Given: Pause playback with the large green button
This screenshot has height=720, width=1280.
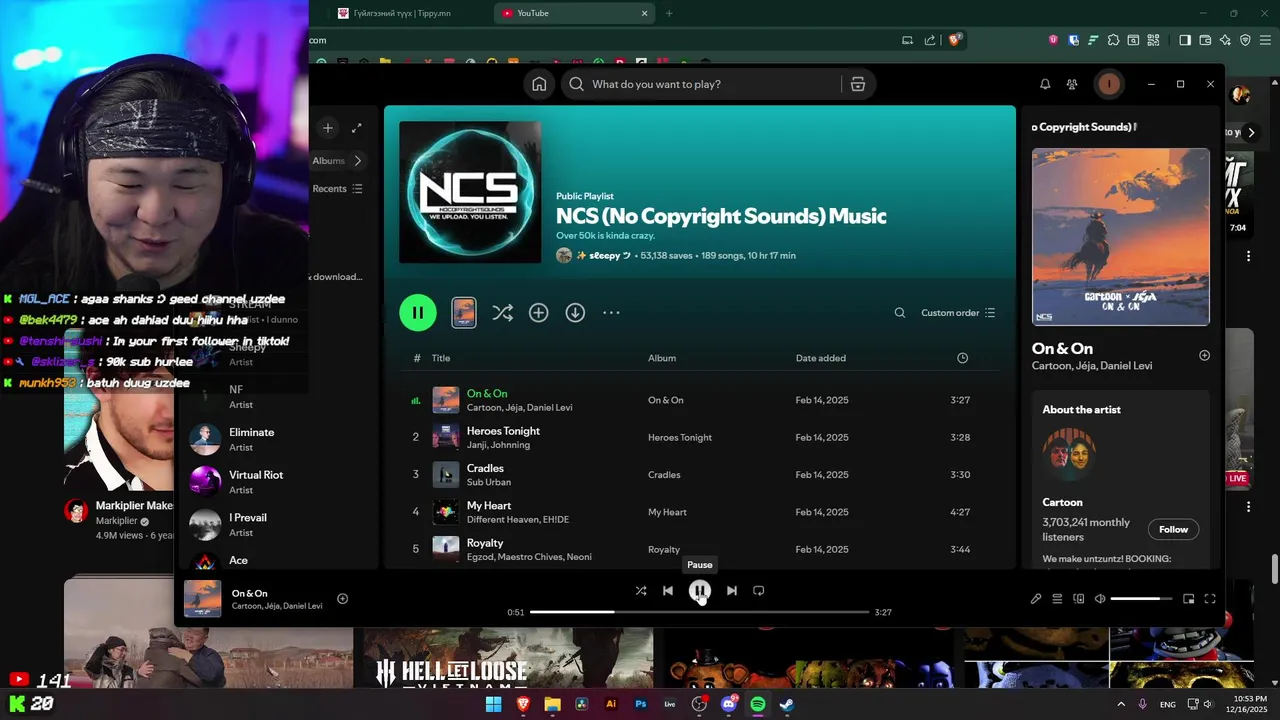Looking at the screenshot, I should tap(418, 313).
